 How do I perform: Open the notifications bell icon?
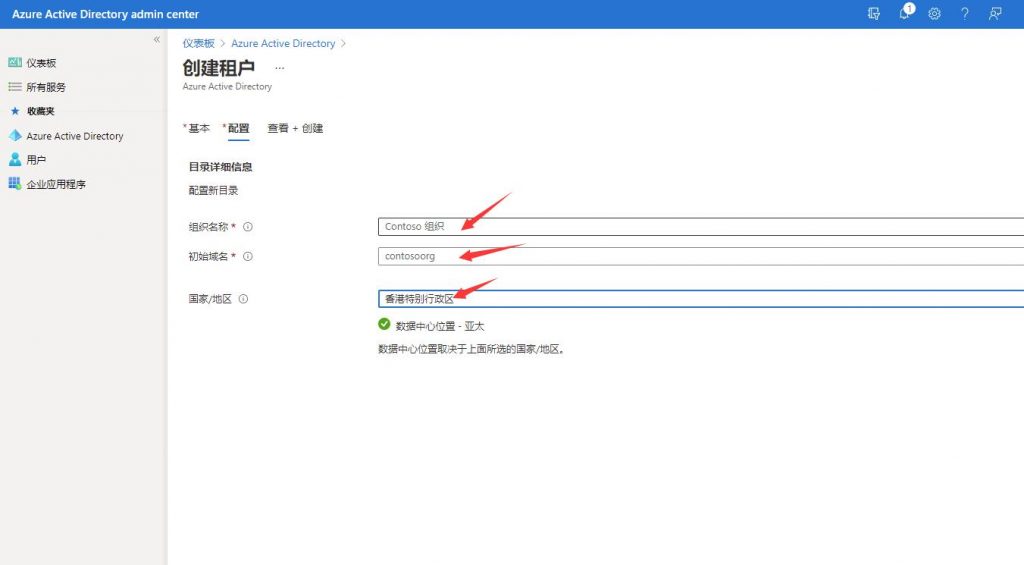(905, 12)
